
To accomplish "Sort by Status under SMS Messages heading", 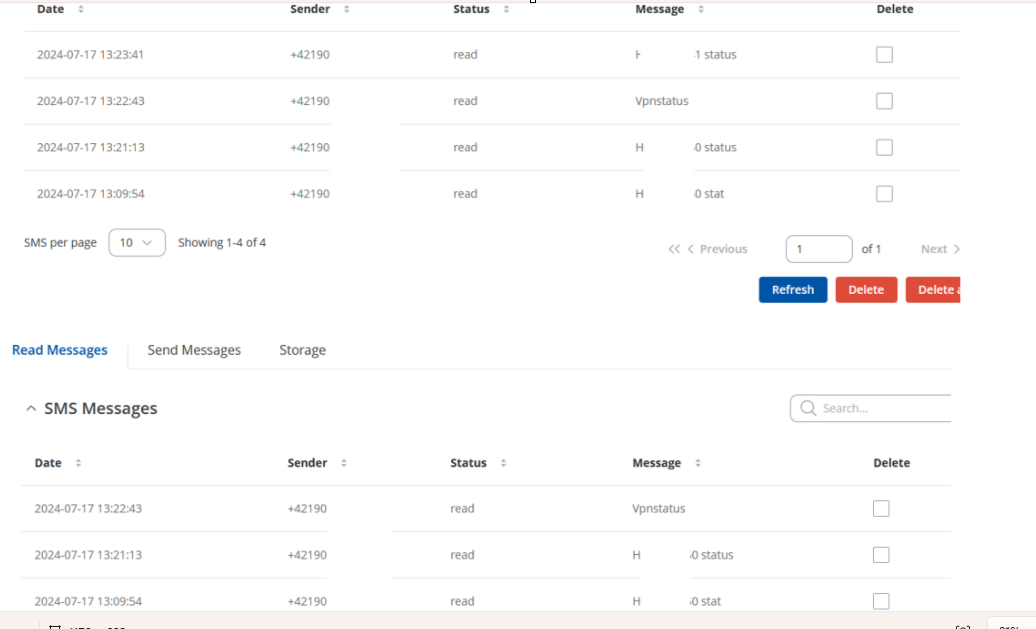I will click(503, 463).
